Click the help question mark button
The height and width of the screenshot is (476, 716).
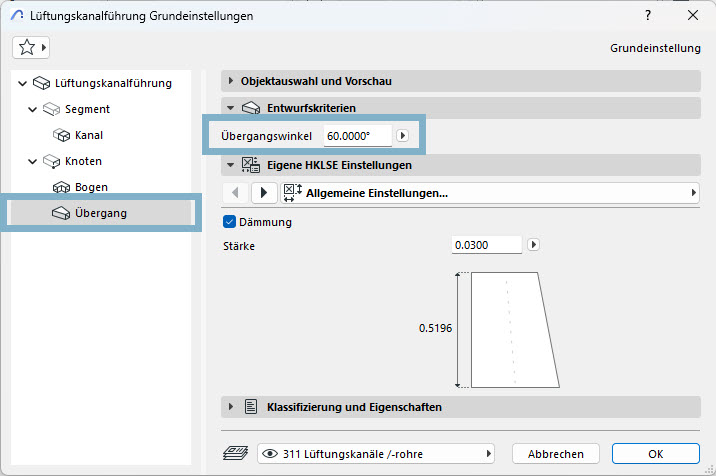648,16
